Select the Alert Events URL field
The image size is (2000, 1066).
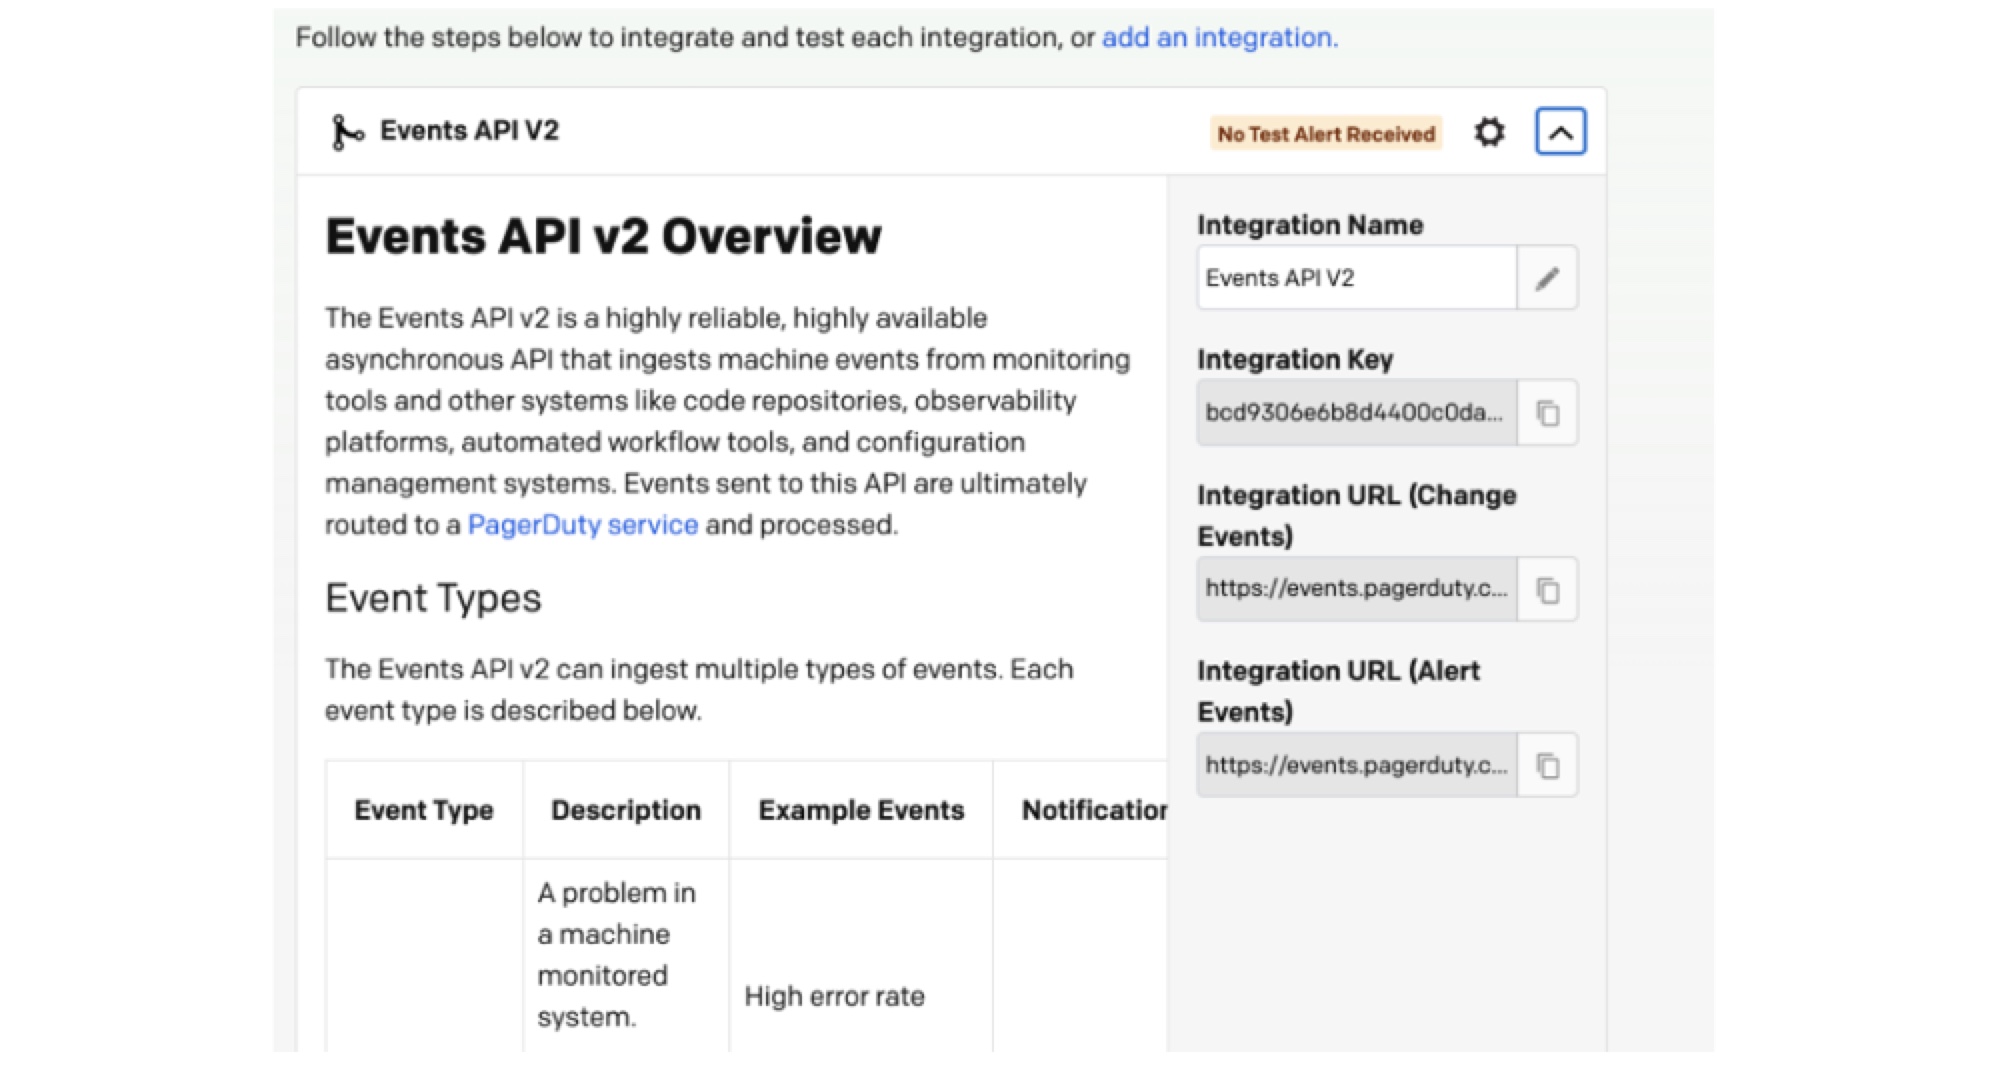coord(1357,766)
